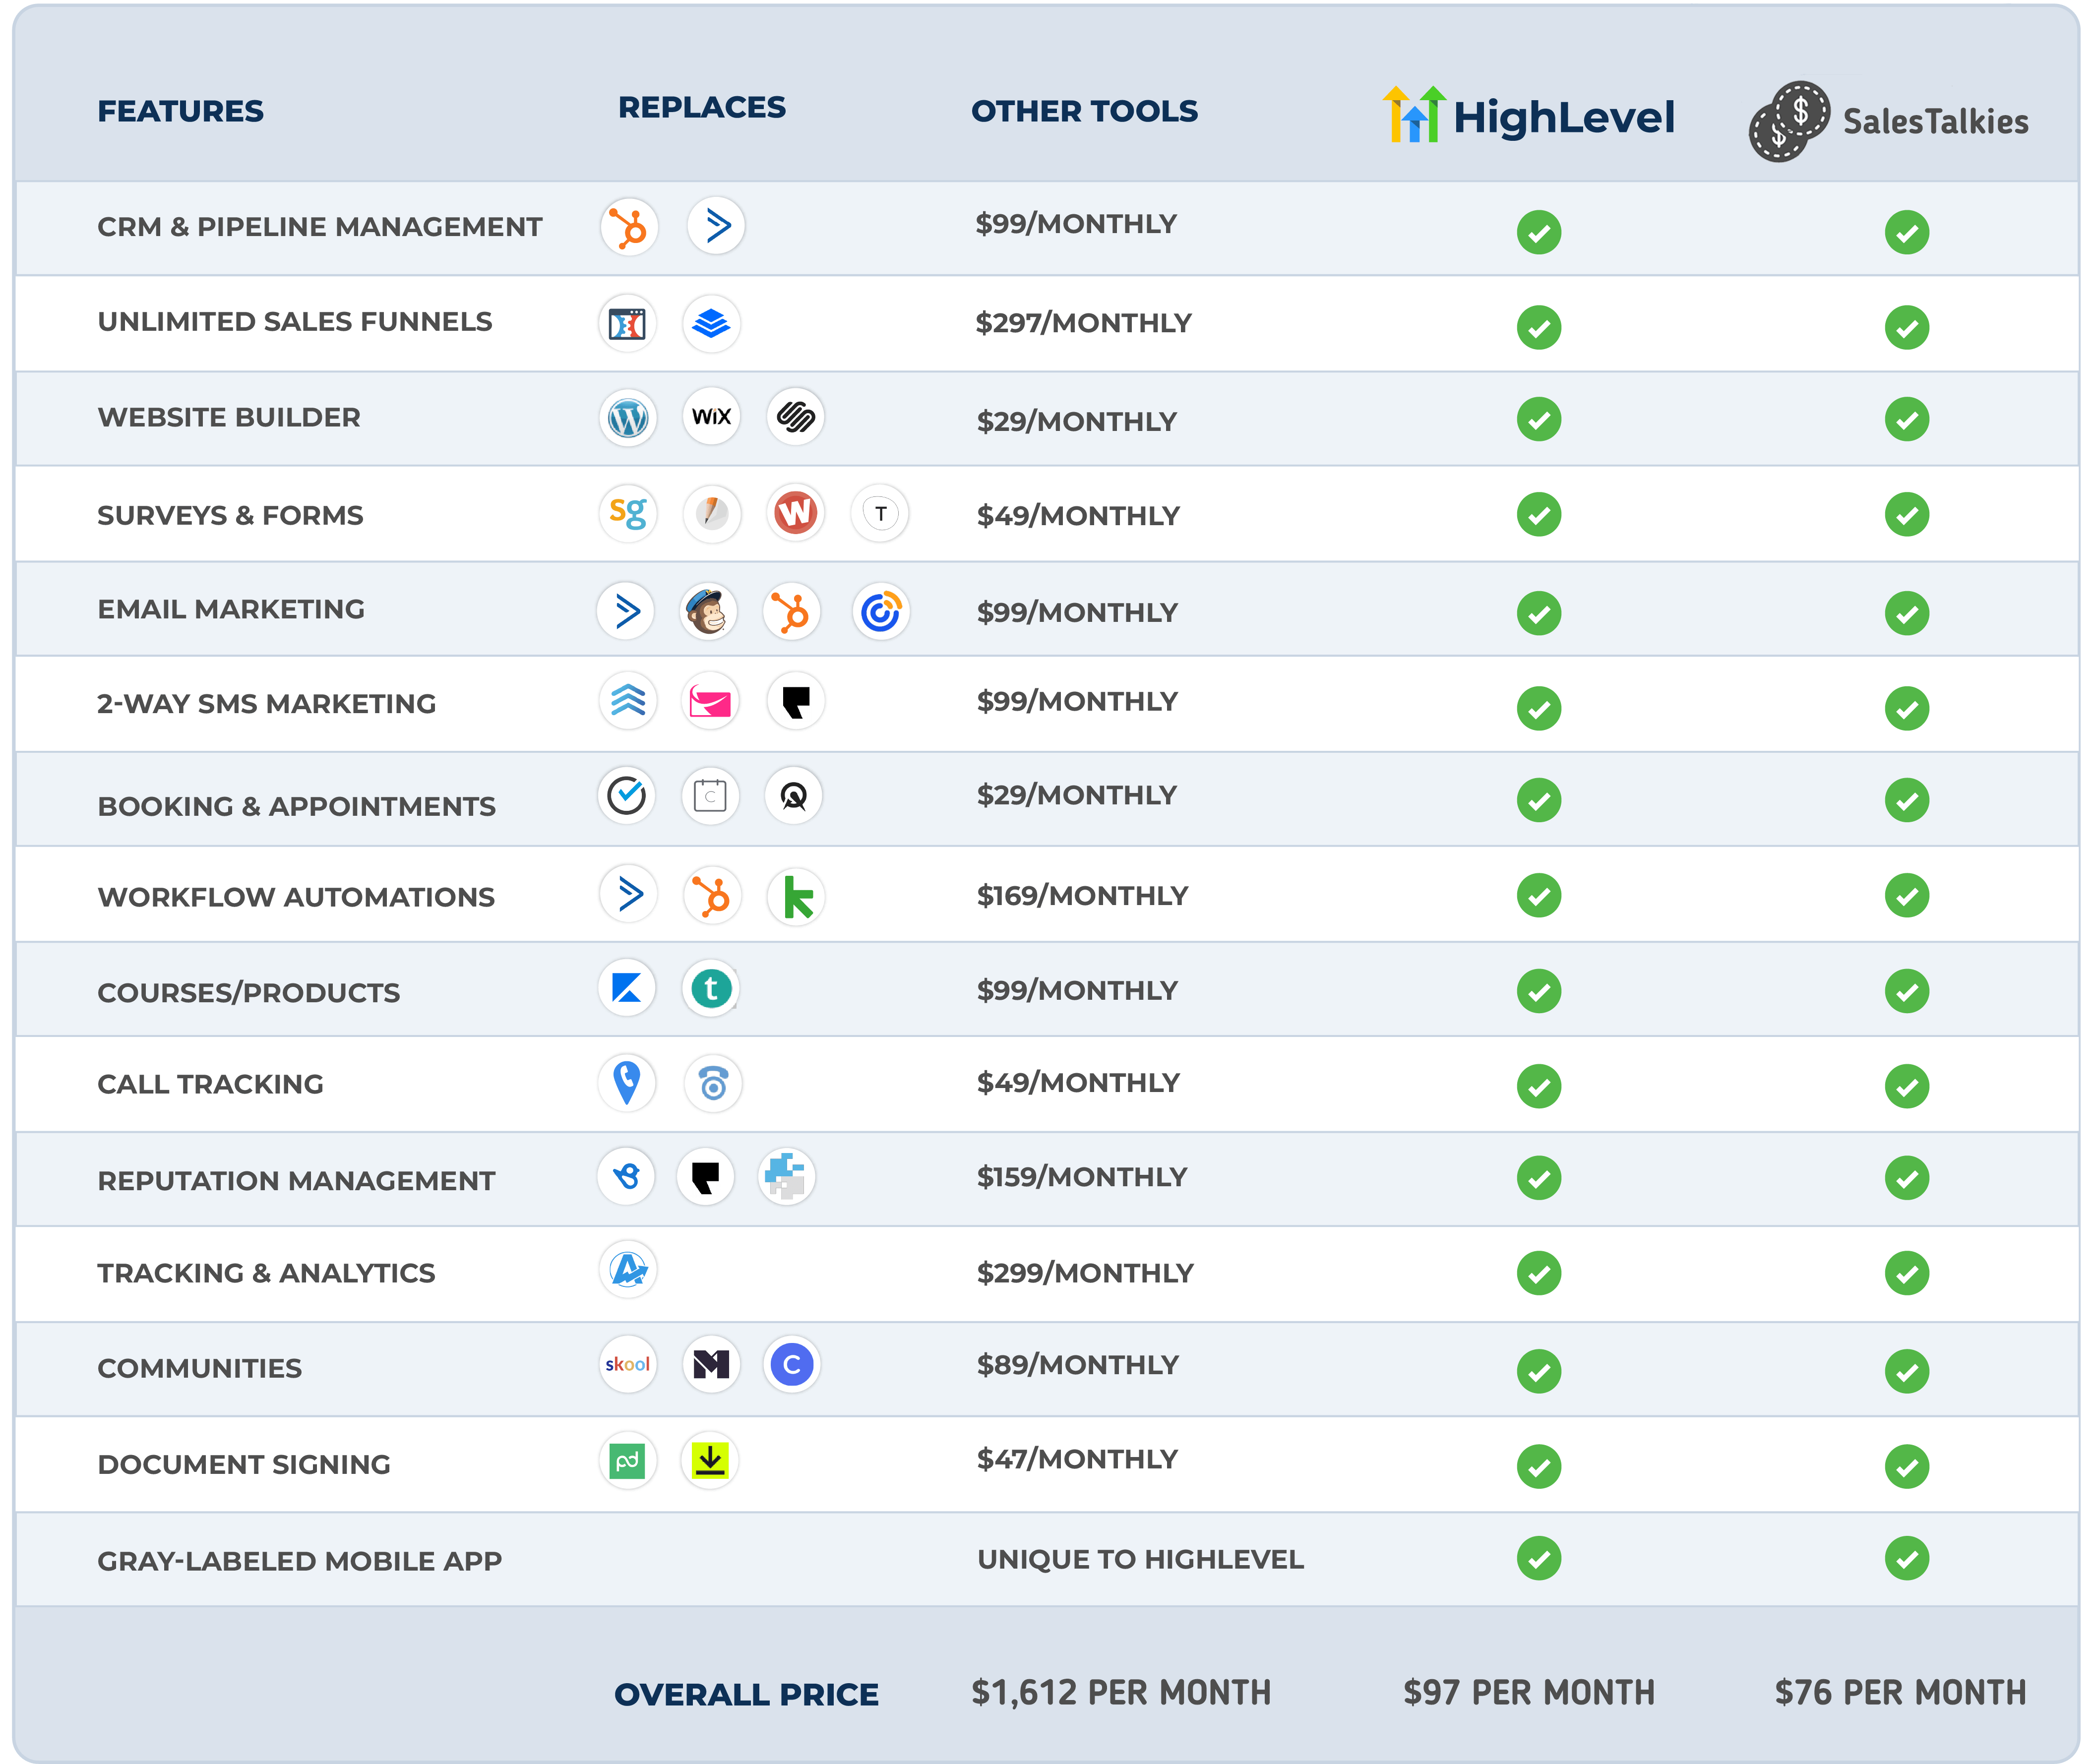Click '$159/MONTHLY' in Reputation Management row
The height and width of the screenshot is (1764, 2095).
[1082, 1177]
